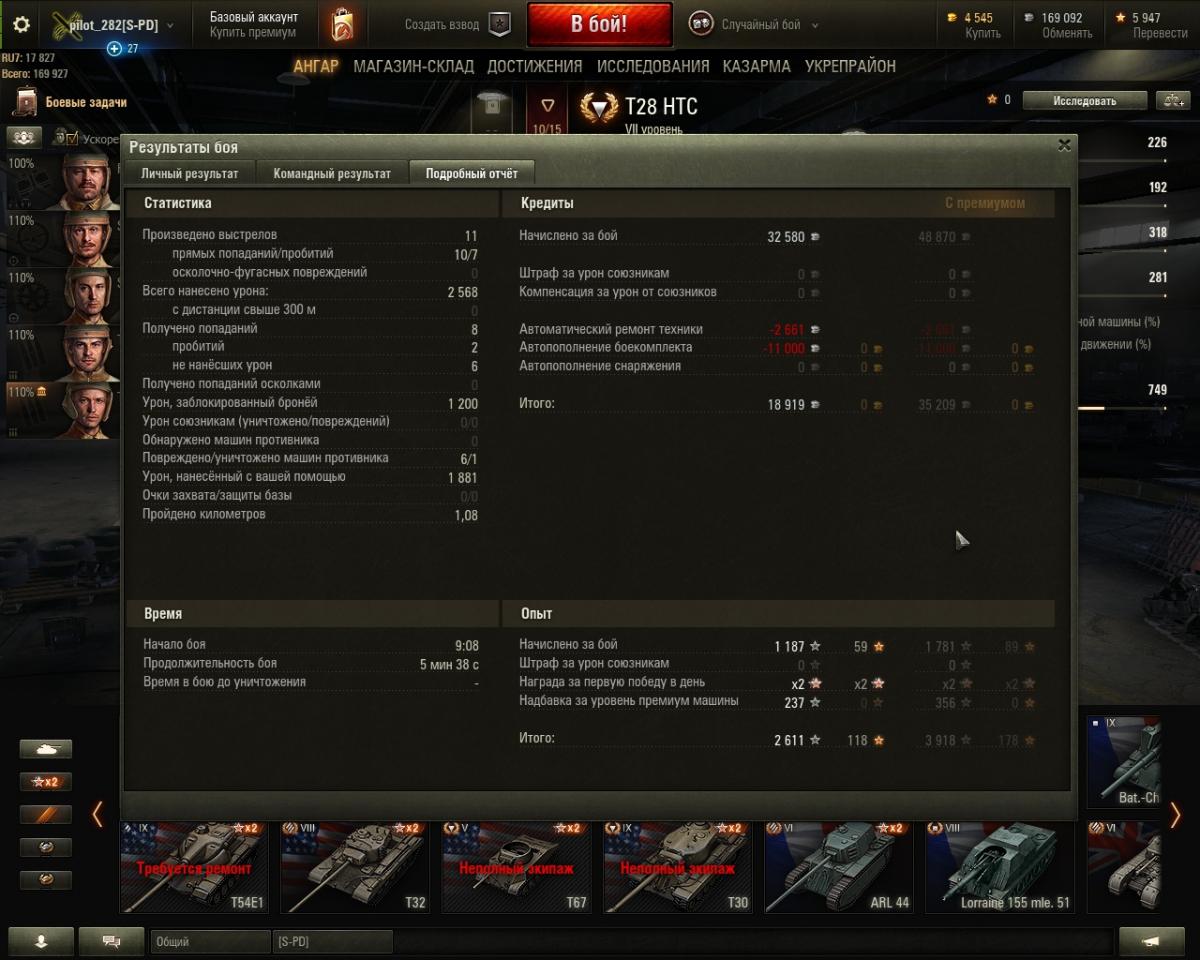Select the Lorraine 155 mle. 51 tank
Viewport: 1200px width, 960px height.
[1003, 866]
